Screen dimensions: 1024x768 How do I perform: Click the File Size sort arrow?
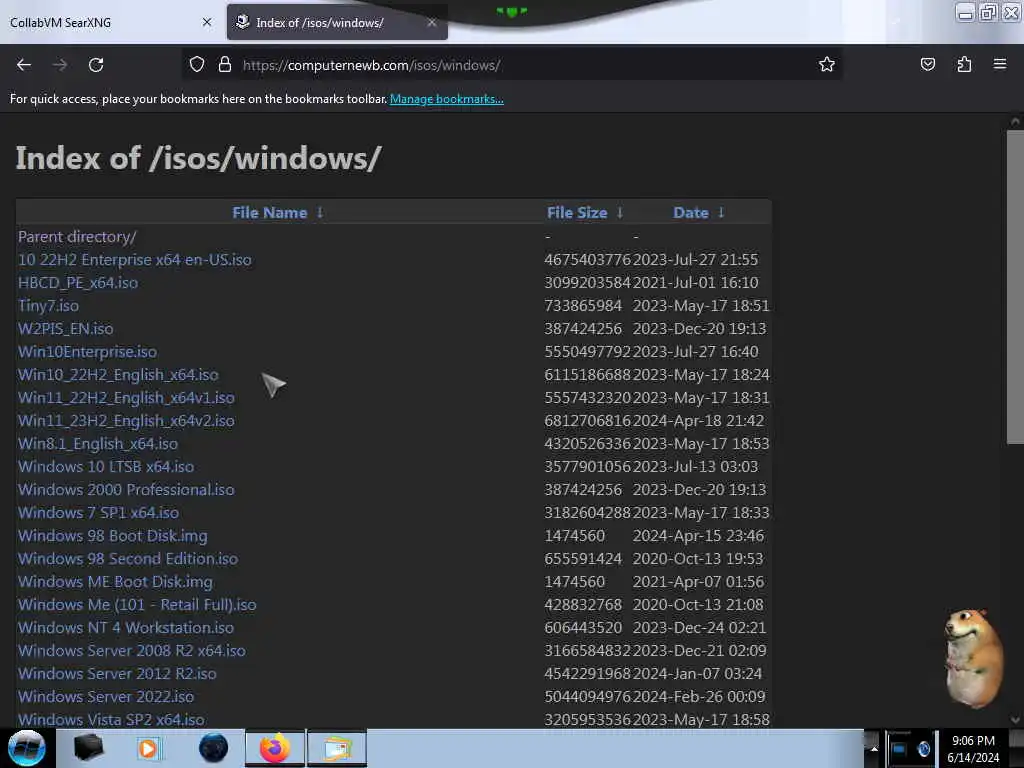tap(620, 212)
